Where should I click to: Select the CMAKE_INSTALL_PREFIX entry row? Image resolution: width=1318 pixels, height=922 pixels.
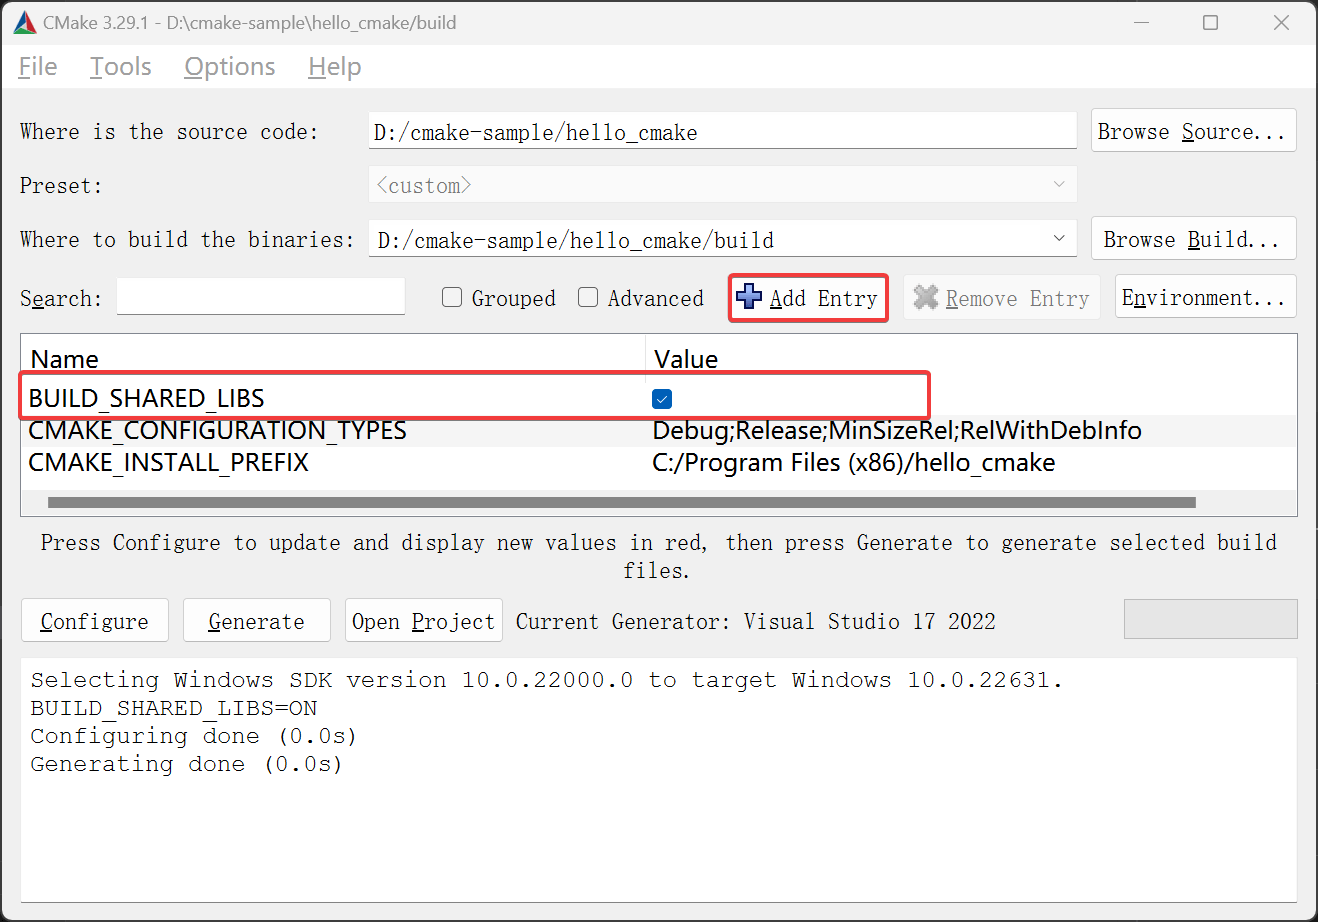(169, 463)
